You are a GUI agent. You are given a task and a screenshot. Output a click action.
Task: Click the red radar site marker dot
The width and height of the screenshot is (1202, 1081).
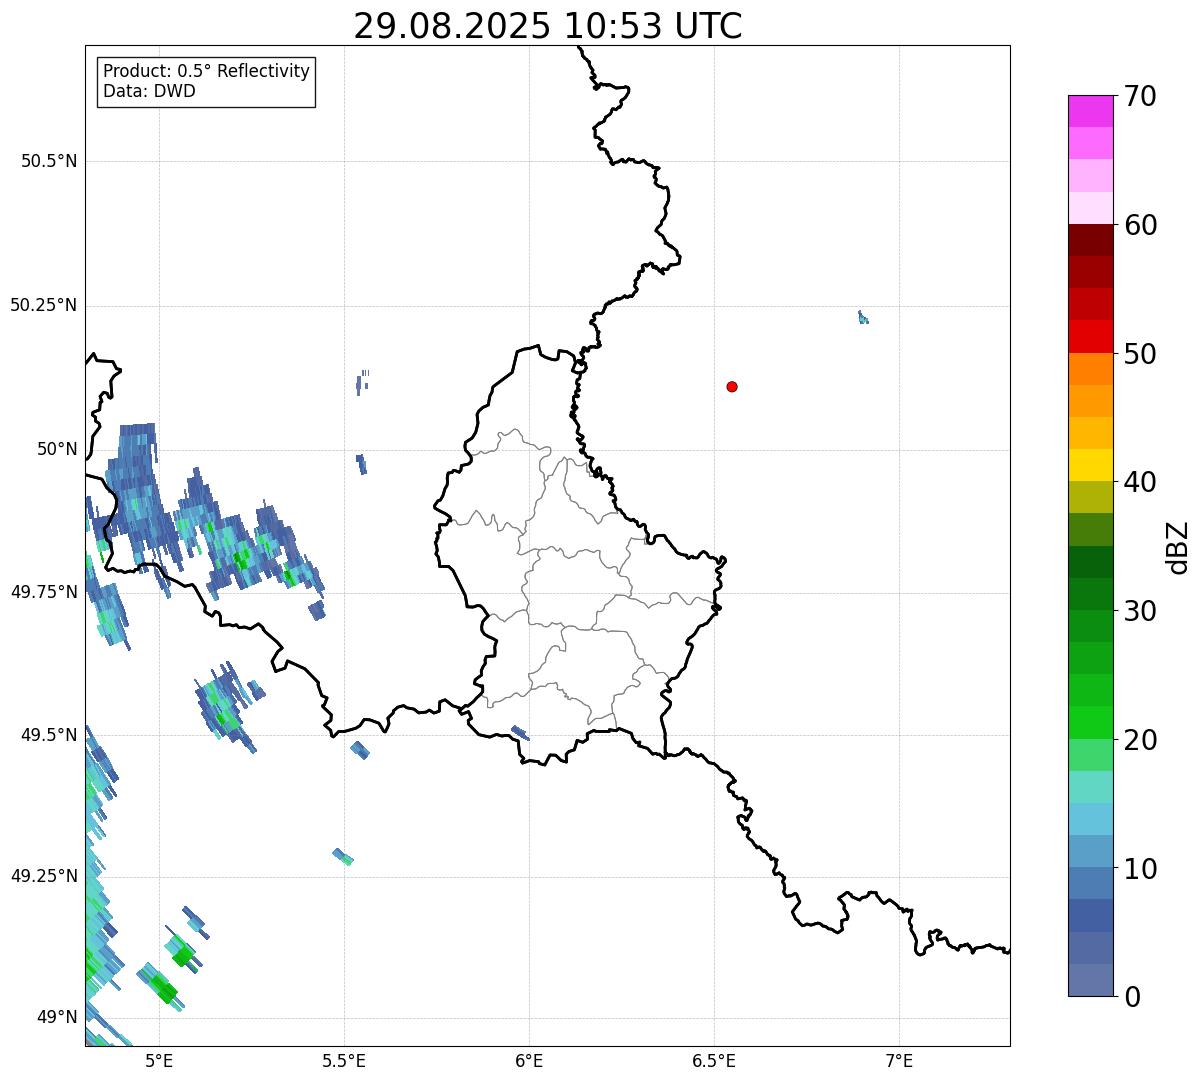(732, 386)
